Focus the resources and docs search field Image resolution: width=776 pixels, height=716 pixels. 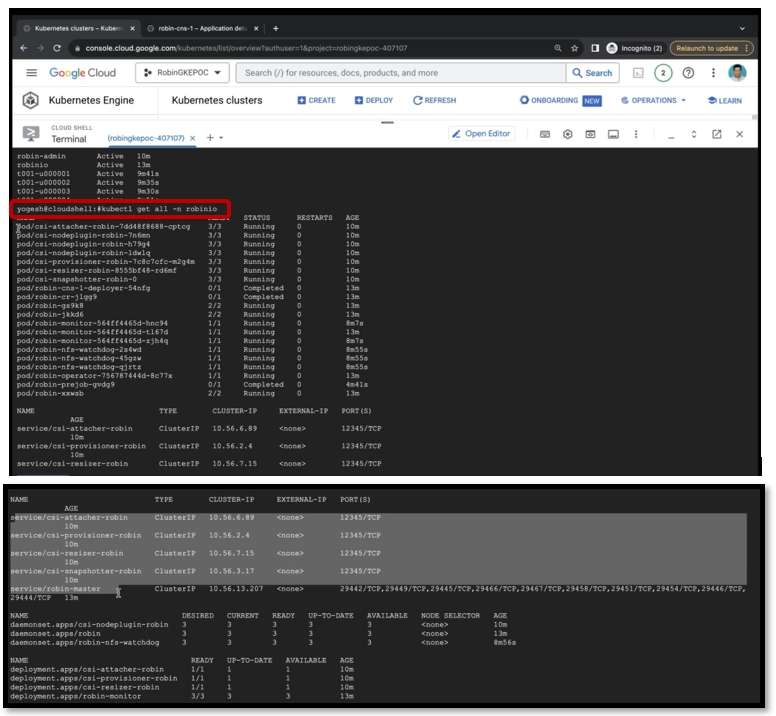(x=401, y=73)
